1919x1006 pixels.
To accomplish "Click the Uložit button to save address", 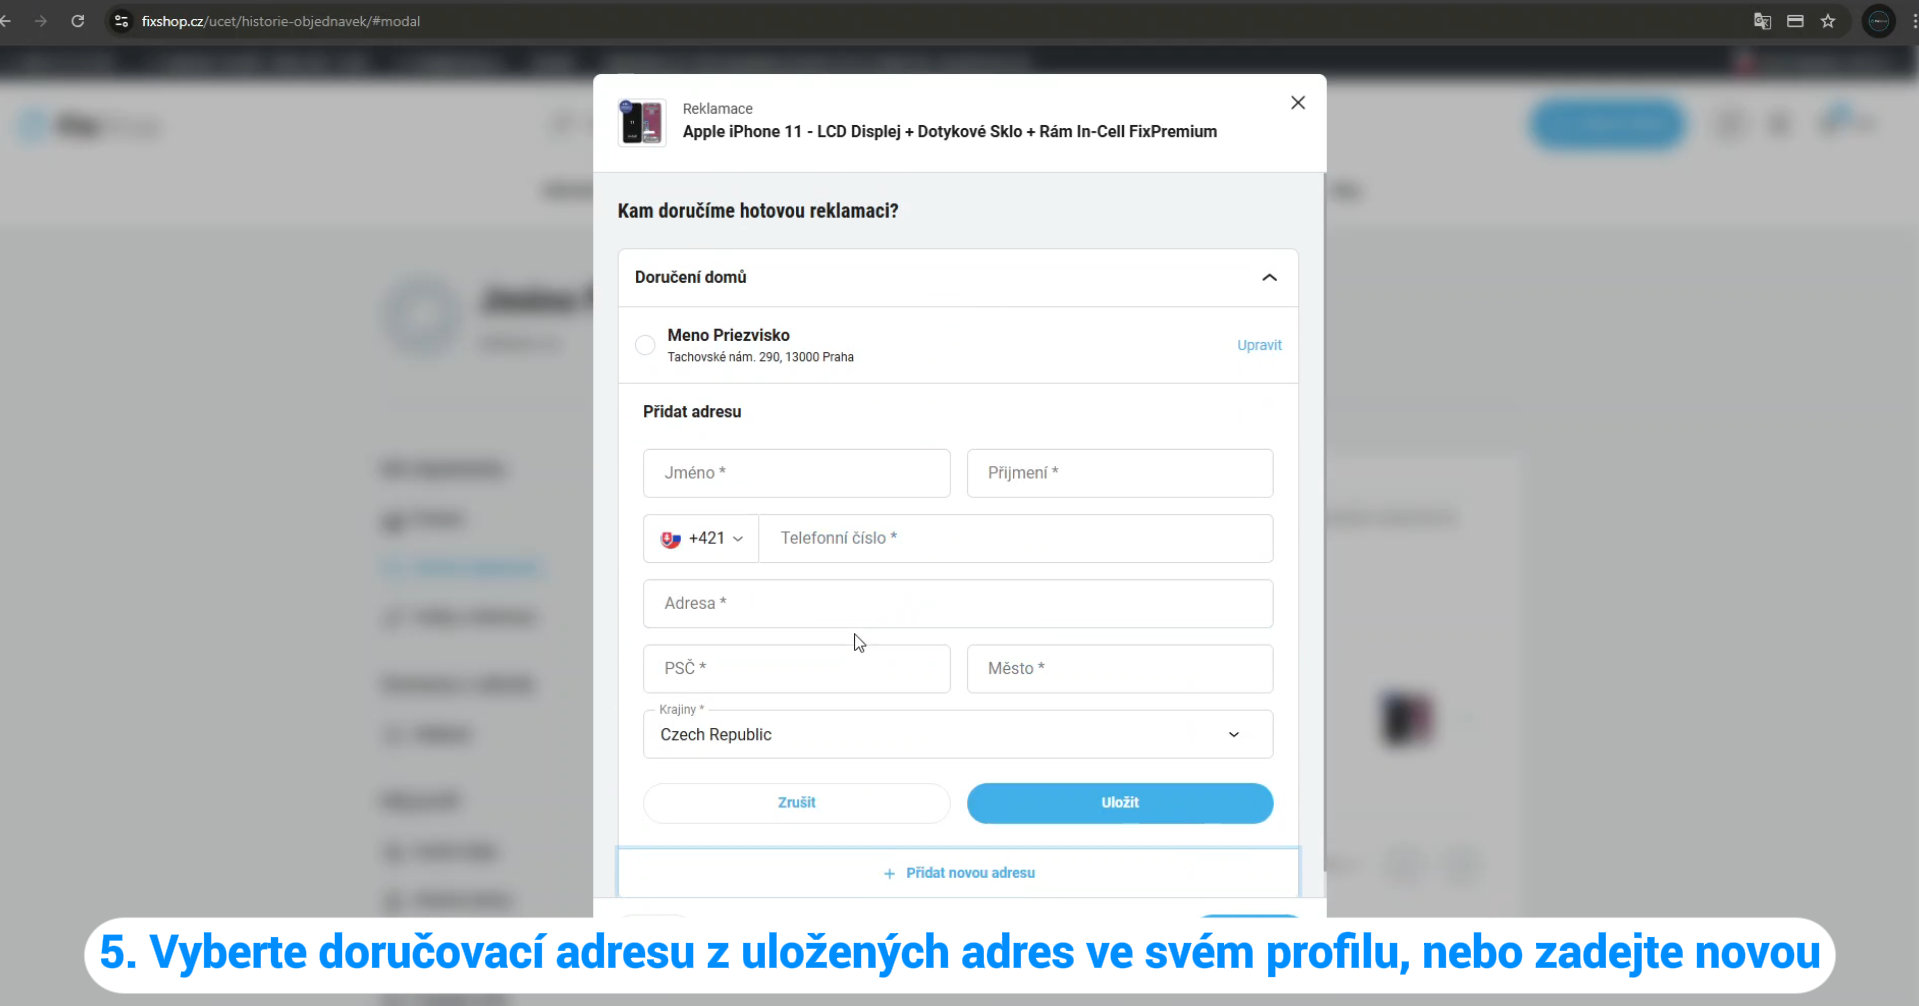I will (1120, 803).
